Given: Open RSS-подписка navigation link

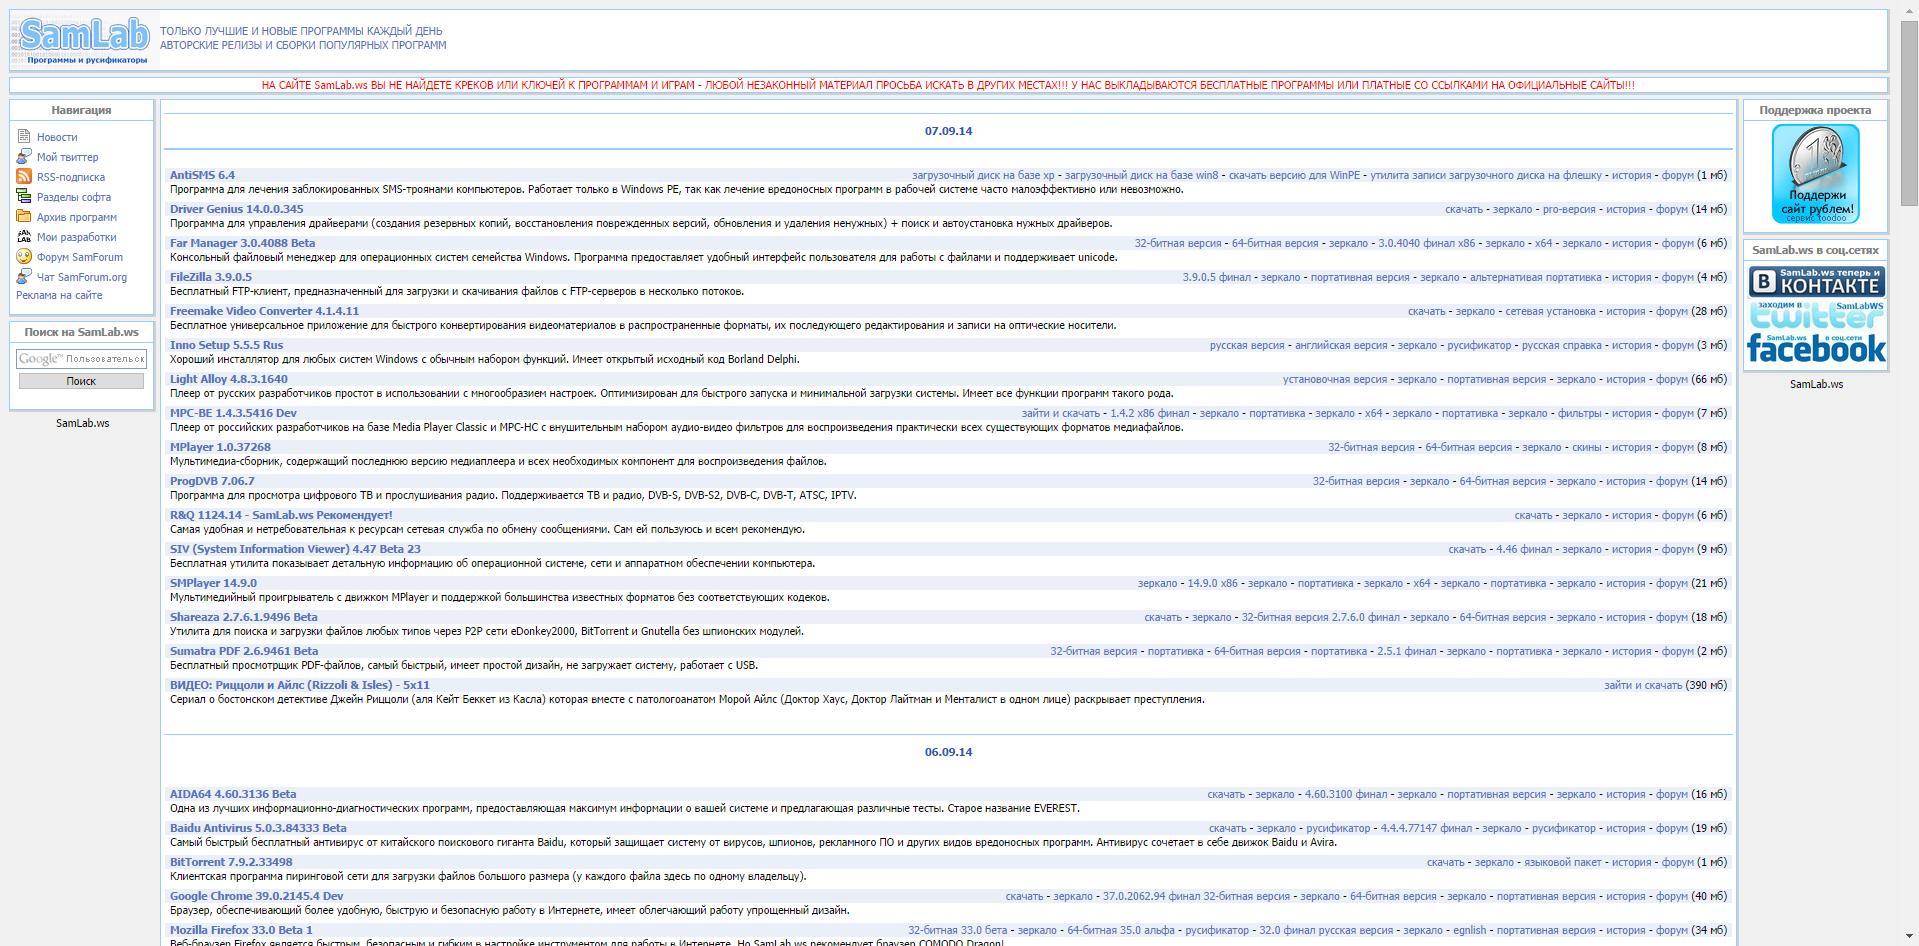Looking at the screenshot, I should tap(71, 177).
